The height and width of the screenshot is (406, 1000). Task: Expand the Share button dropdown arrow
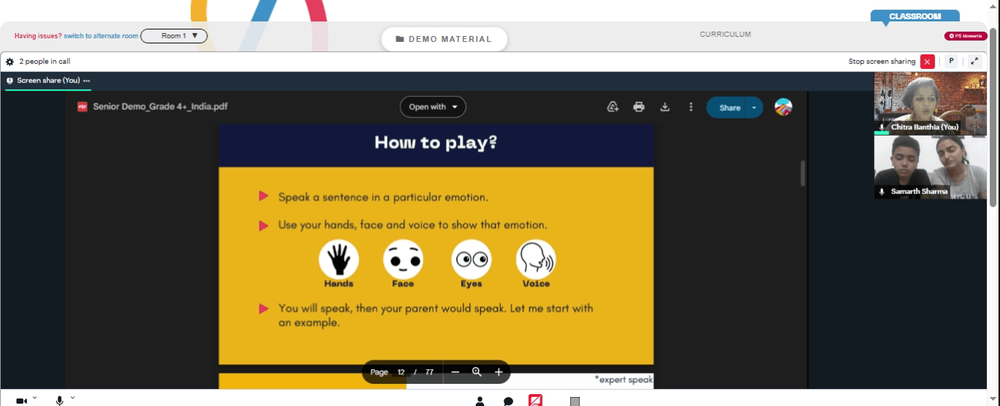[x=754, y=108]
